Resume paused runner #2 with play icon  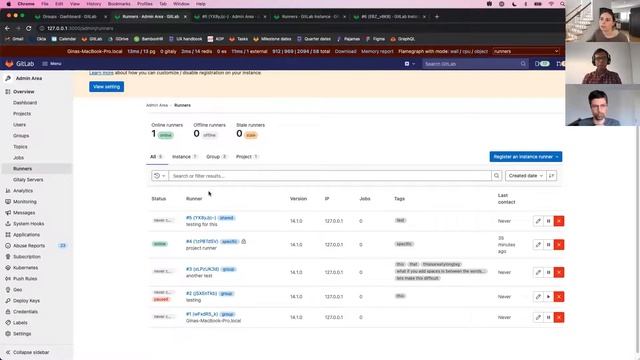pos(549,297)
